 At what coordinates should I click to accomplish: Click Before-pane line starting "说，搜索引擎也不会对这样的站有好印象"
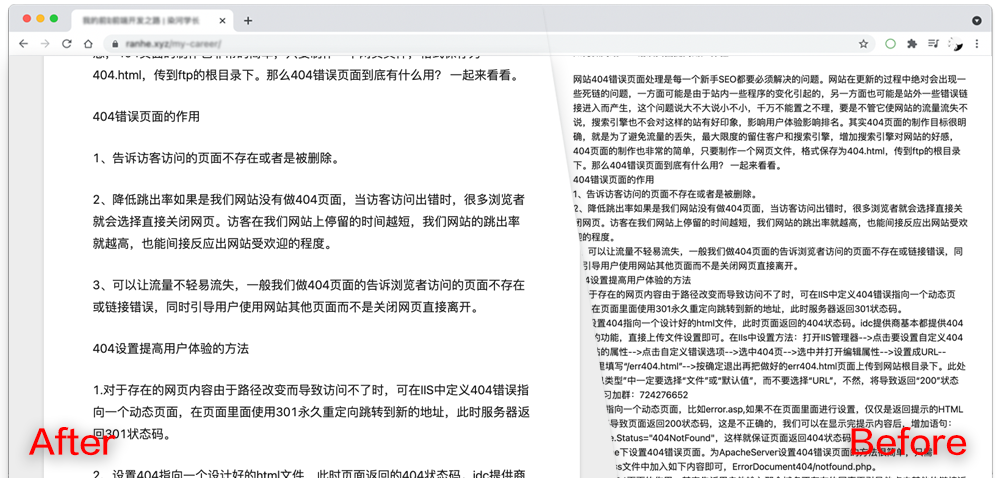(770, 123)
